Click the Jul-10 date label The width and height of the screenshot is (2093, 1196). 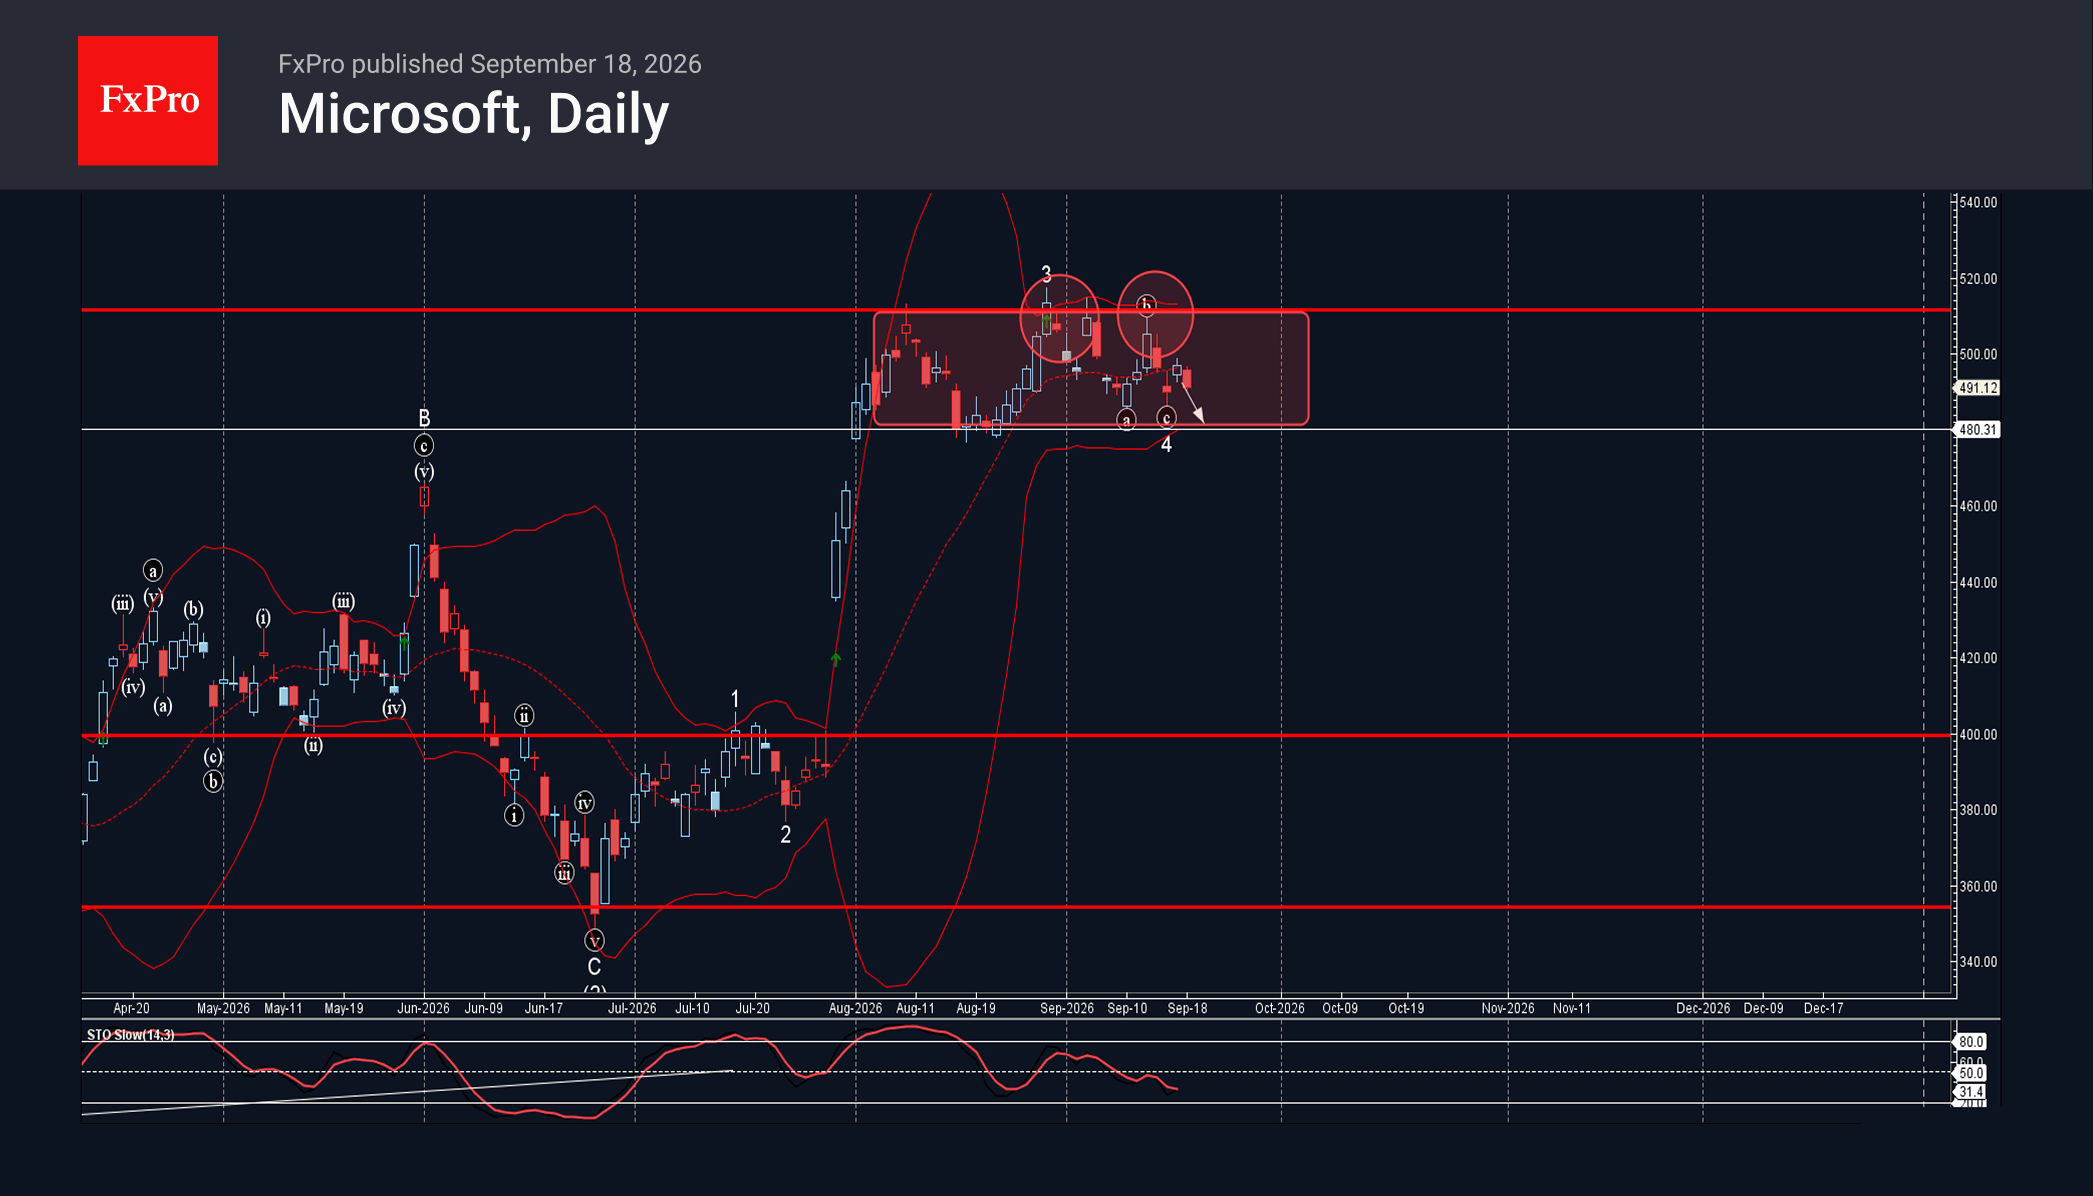click(x=692, y=1009)
